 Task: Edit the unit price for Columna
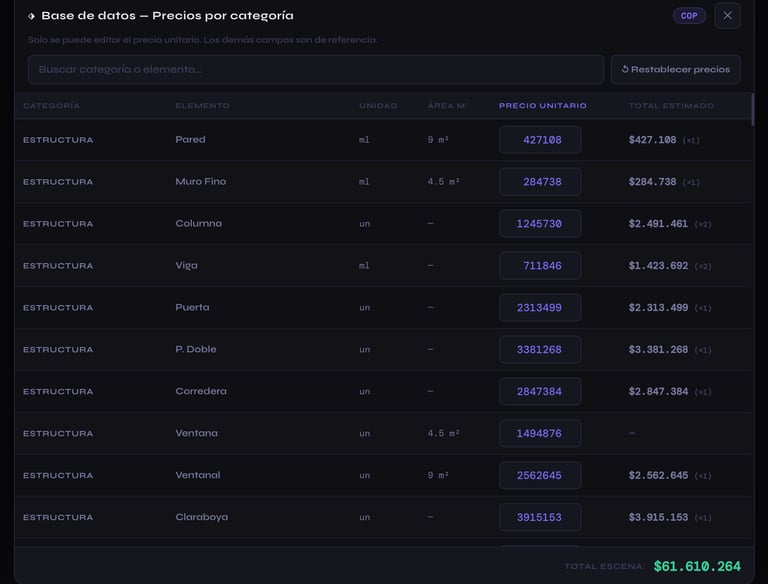[540, 224]
